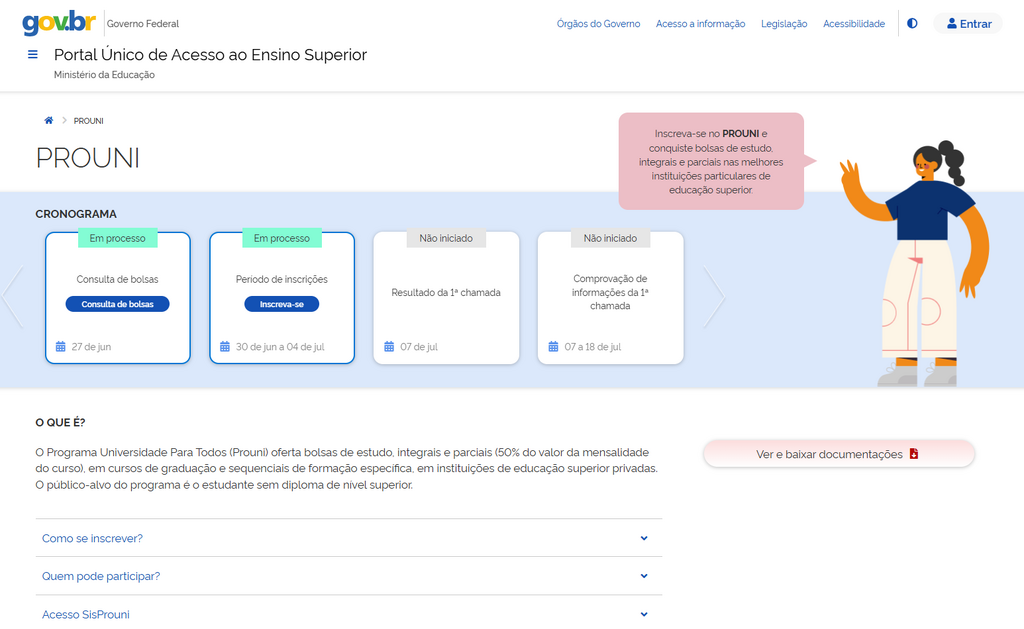The image size is (1024, 629).
Task: Click calendar icon beside 27 de jun
Action: pyautogui.click(x=61, y=347)
